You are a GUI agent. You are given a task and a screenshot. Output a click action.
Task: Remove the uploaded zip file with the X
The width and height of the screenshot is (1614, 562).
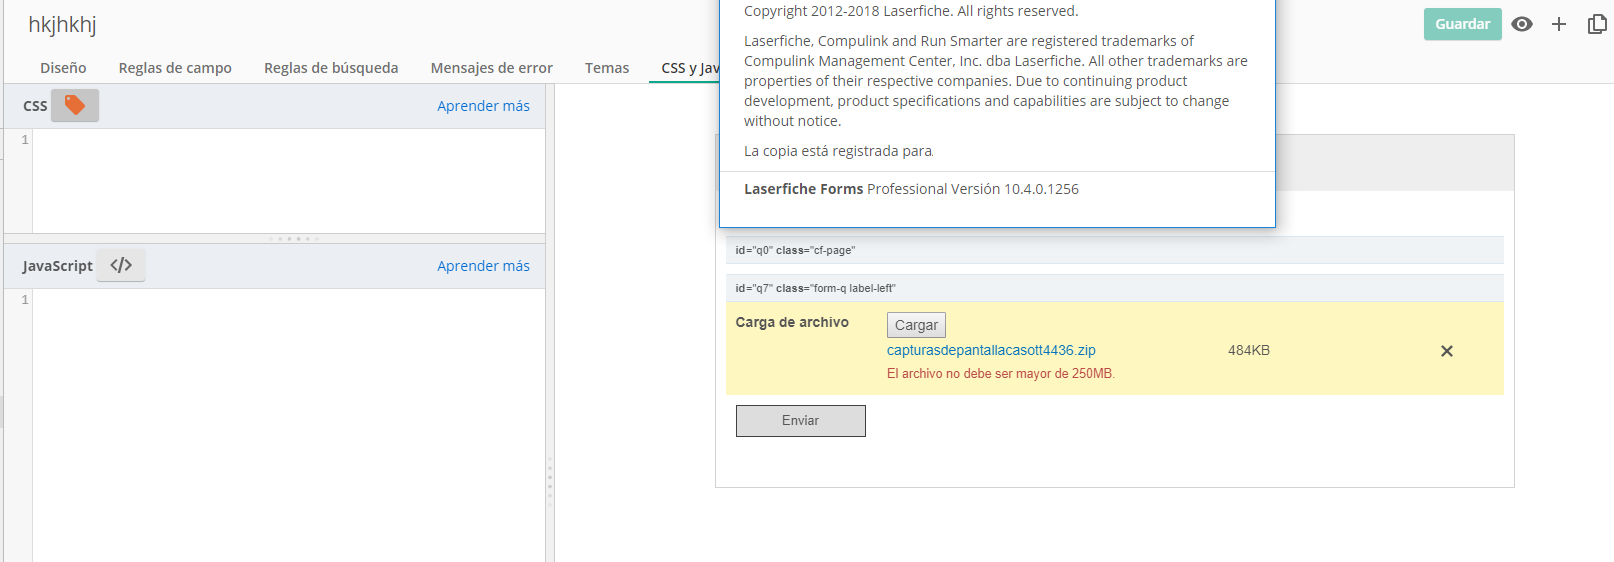[1446, 351]
